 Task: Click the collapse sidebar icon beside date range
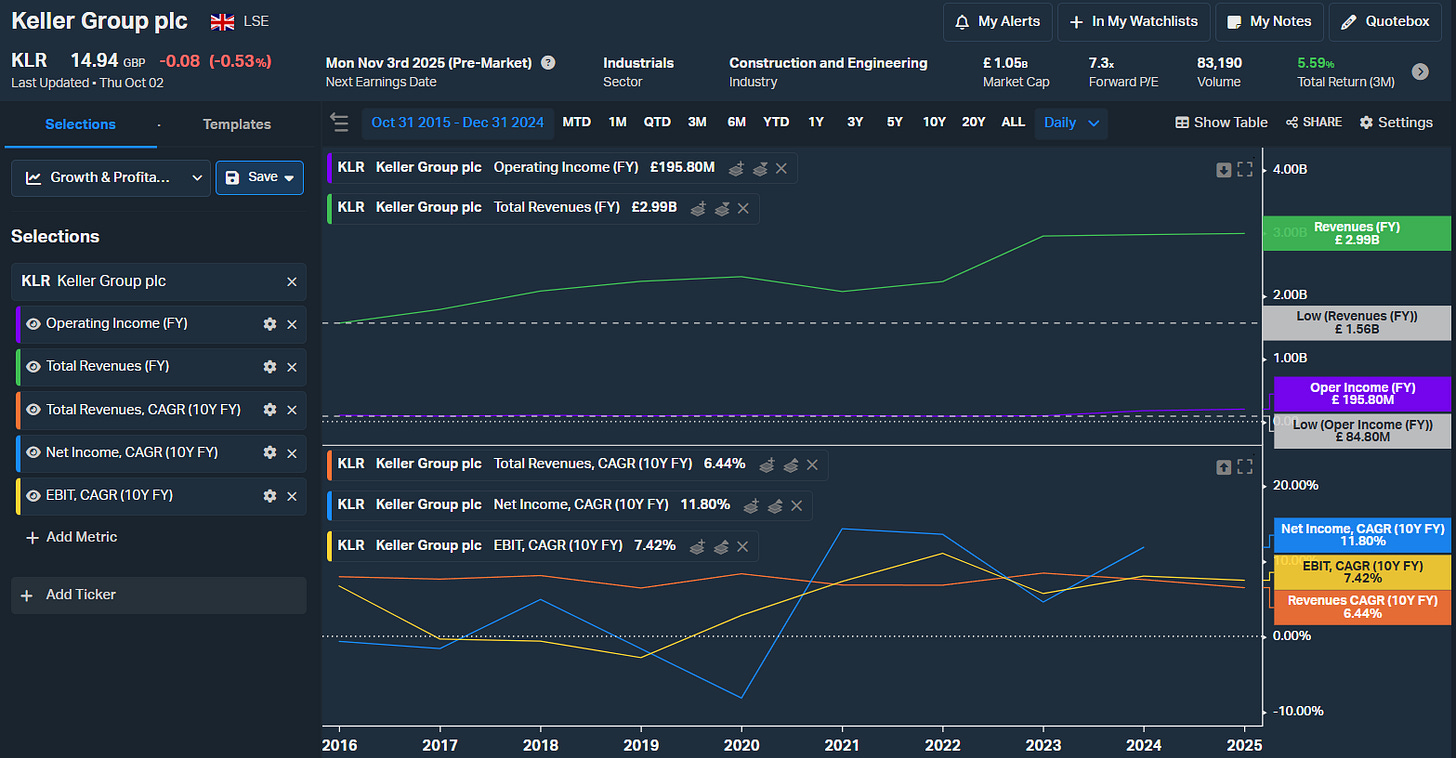[340, 123]
